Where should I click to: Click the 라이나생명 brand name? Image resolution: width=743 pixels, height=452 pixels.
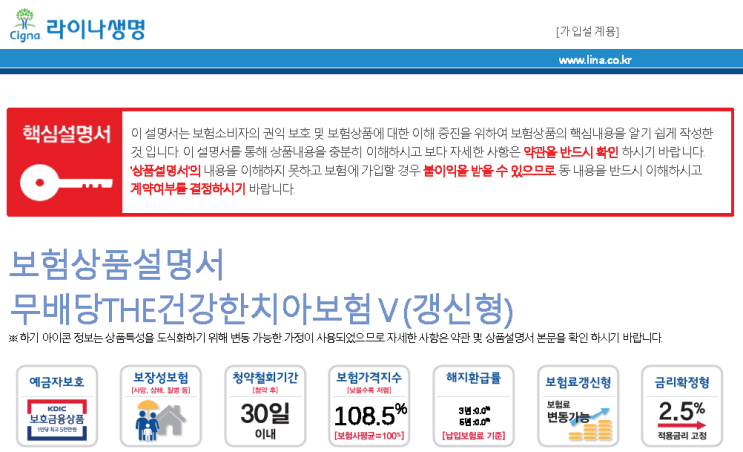pyautogui.click(x=95, y=29)
